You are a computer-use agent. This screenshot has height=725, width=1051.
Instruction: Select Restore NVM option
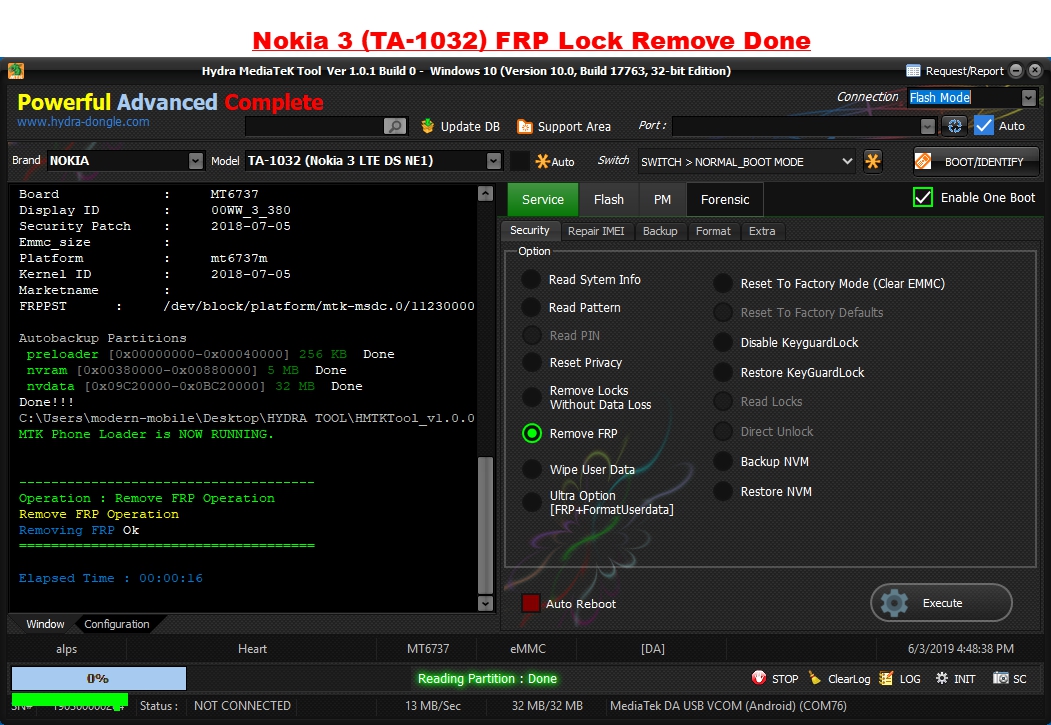pyautogui.click(x=723, y=492)
